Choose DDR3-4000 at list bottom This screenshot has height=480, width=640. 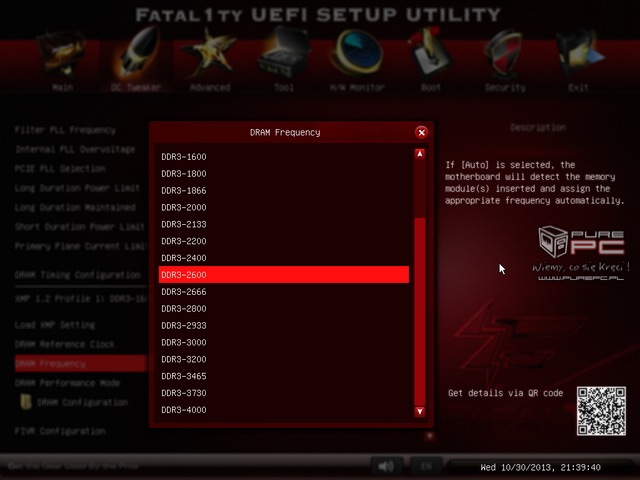tap(184, 410)
